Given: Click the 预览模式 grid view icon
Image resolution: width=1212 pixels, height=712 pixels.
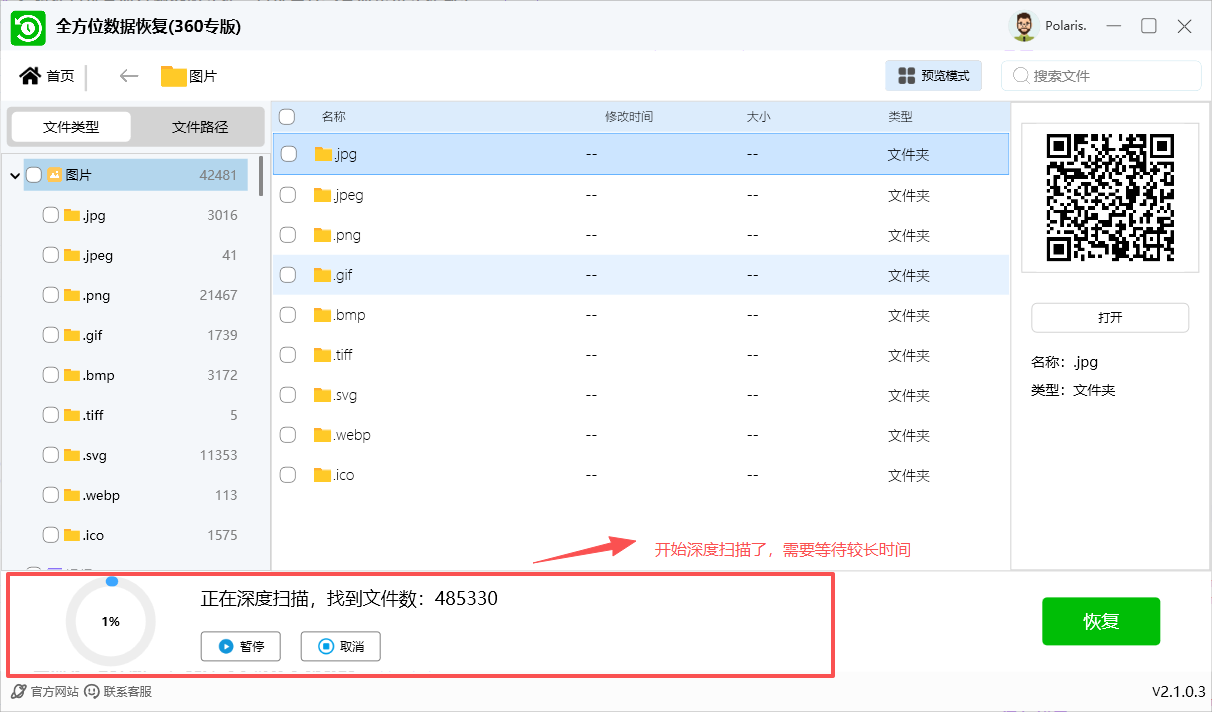Looking at the screenshot, I should 906,76.
